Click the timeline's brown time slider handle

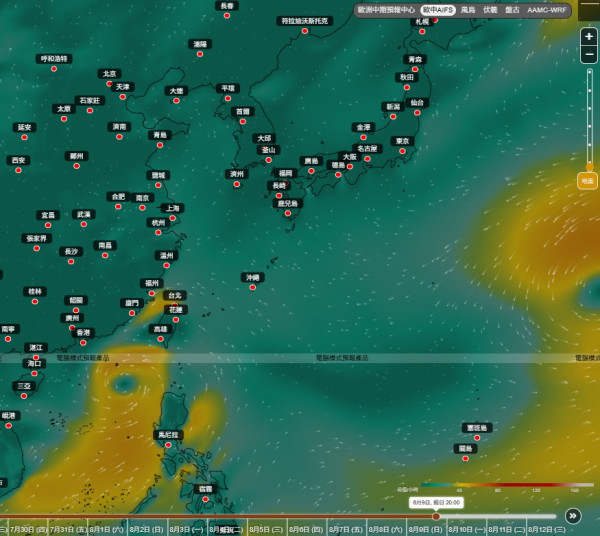(x=436, y=516)
